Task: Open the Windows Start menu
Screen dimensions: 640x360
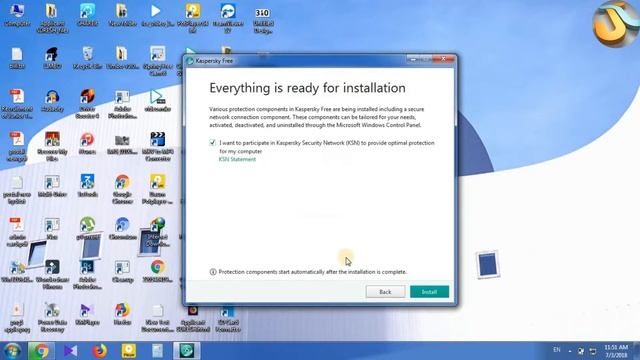Action: pyautogui.click(x=12, y=351)
